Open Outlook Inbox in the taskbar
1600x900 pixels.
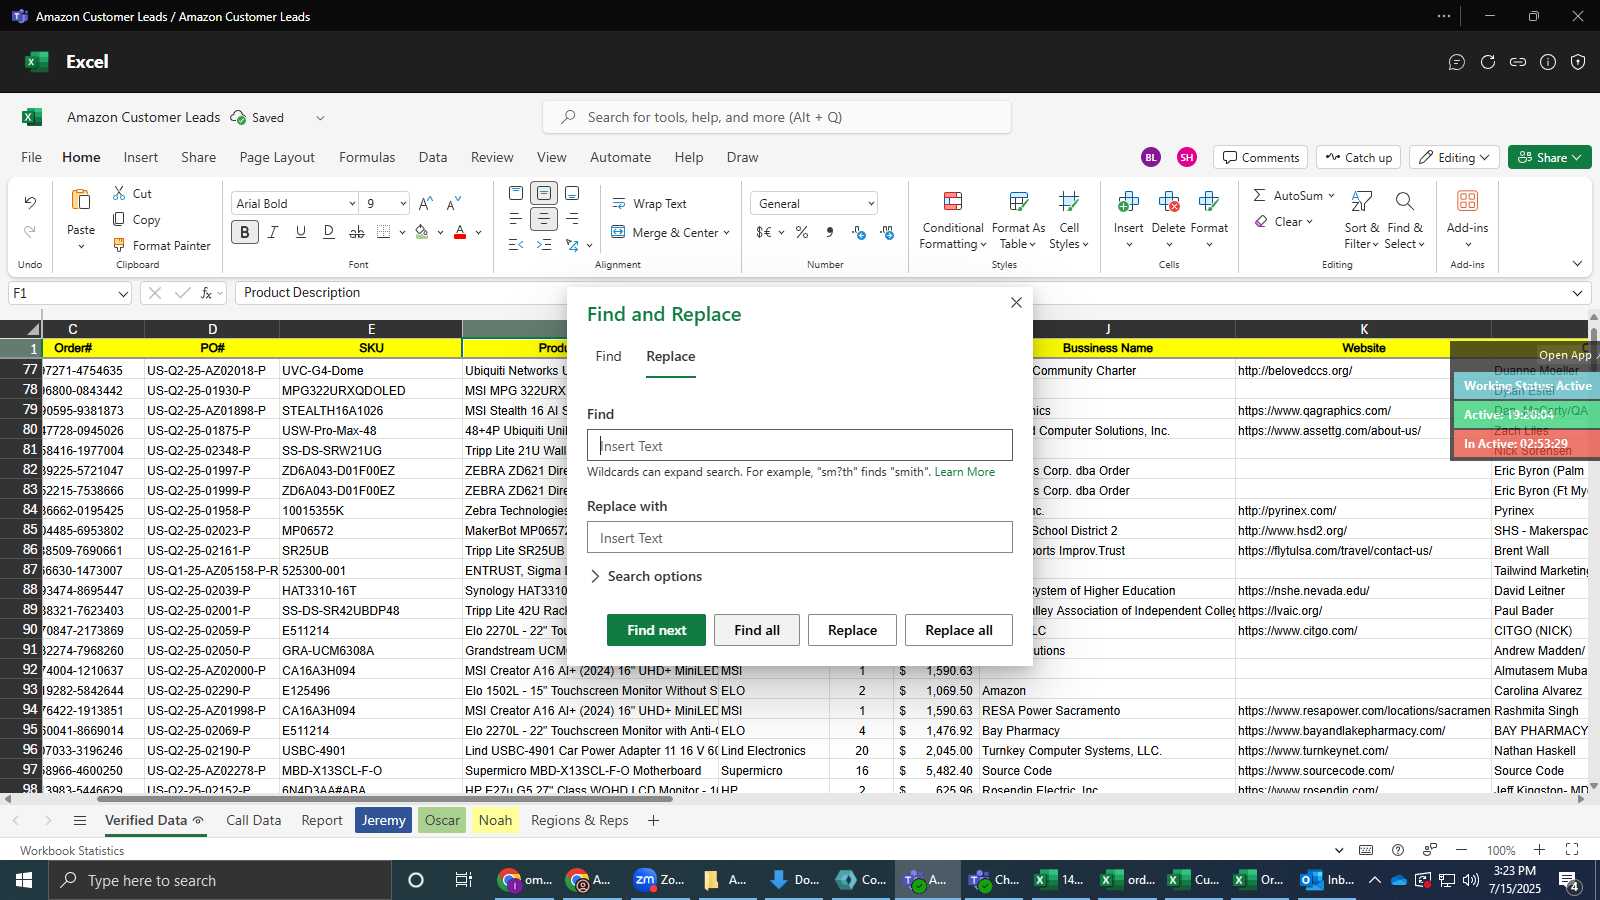(1327, 880)
